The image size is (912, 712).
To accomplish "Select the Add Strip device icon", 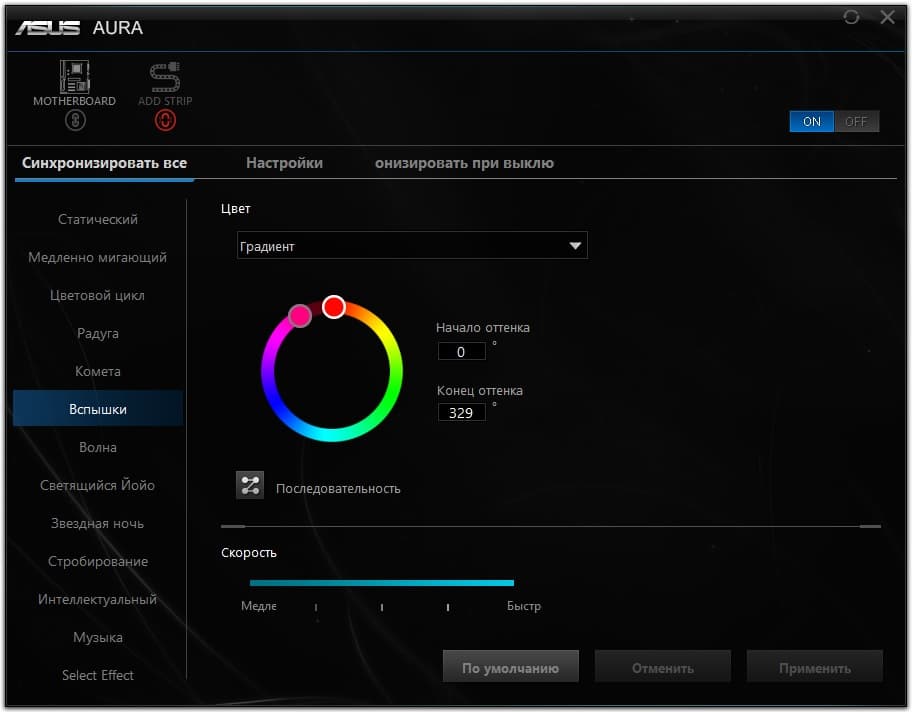I will [x=165, y=77].
